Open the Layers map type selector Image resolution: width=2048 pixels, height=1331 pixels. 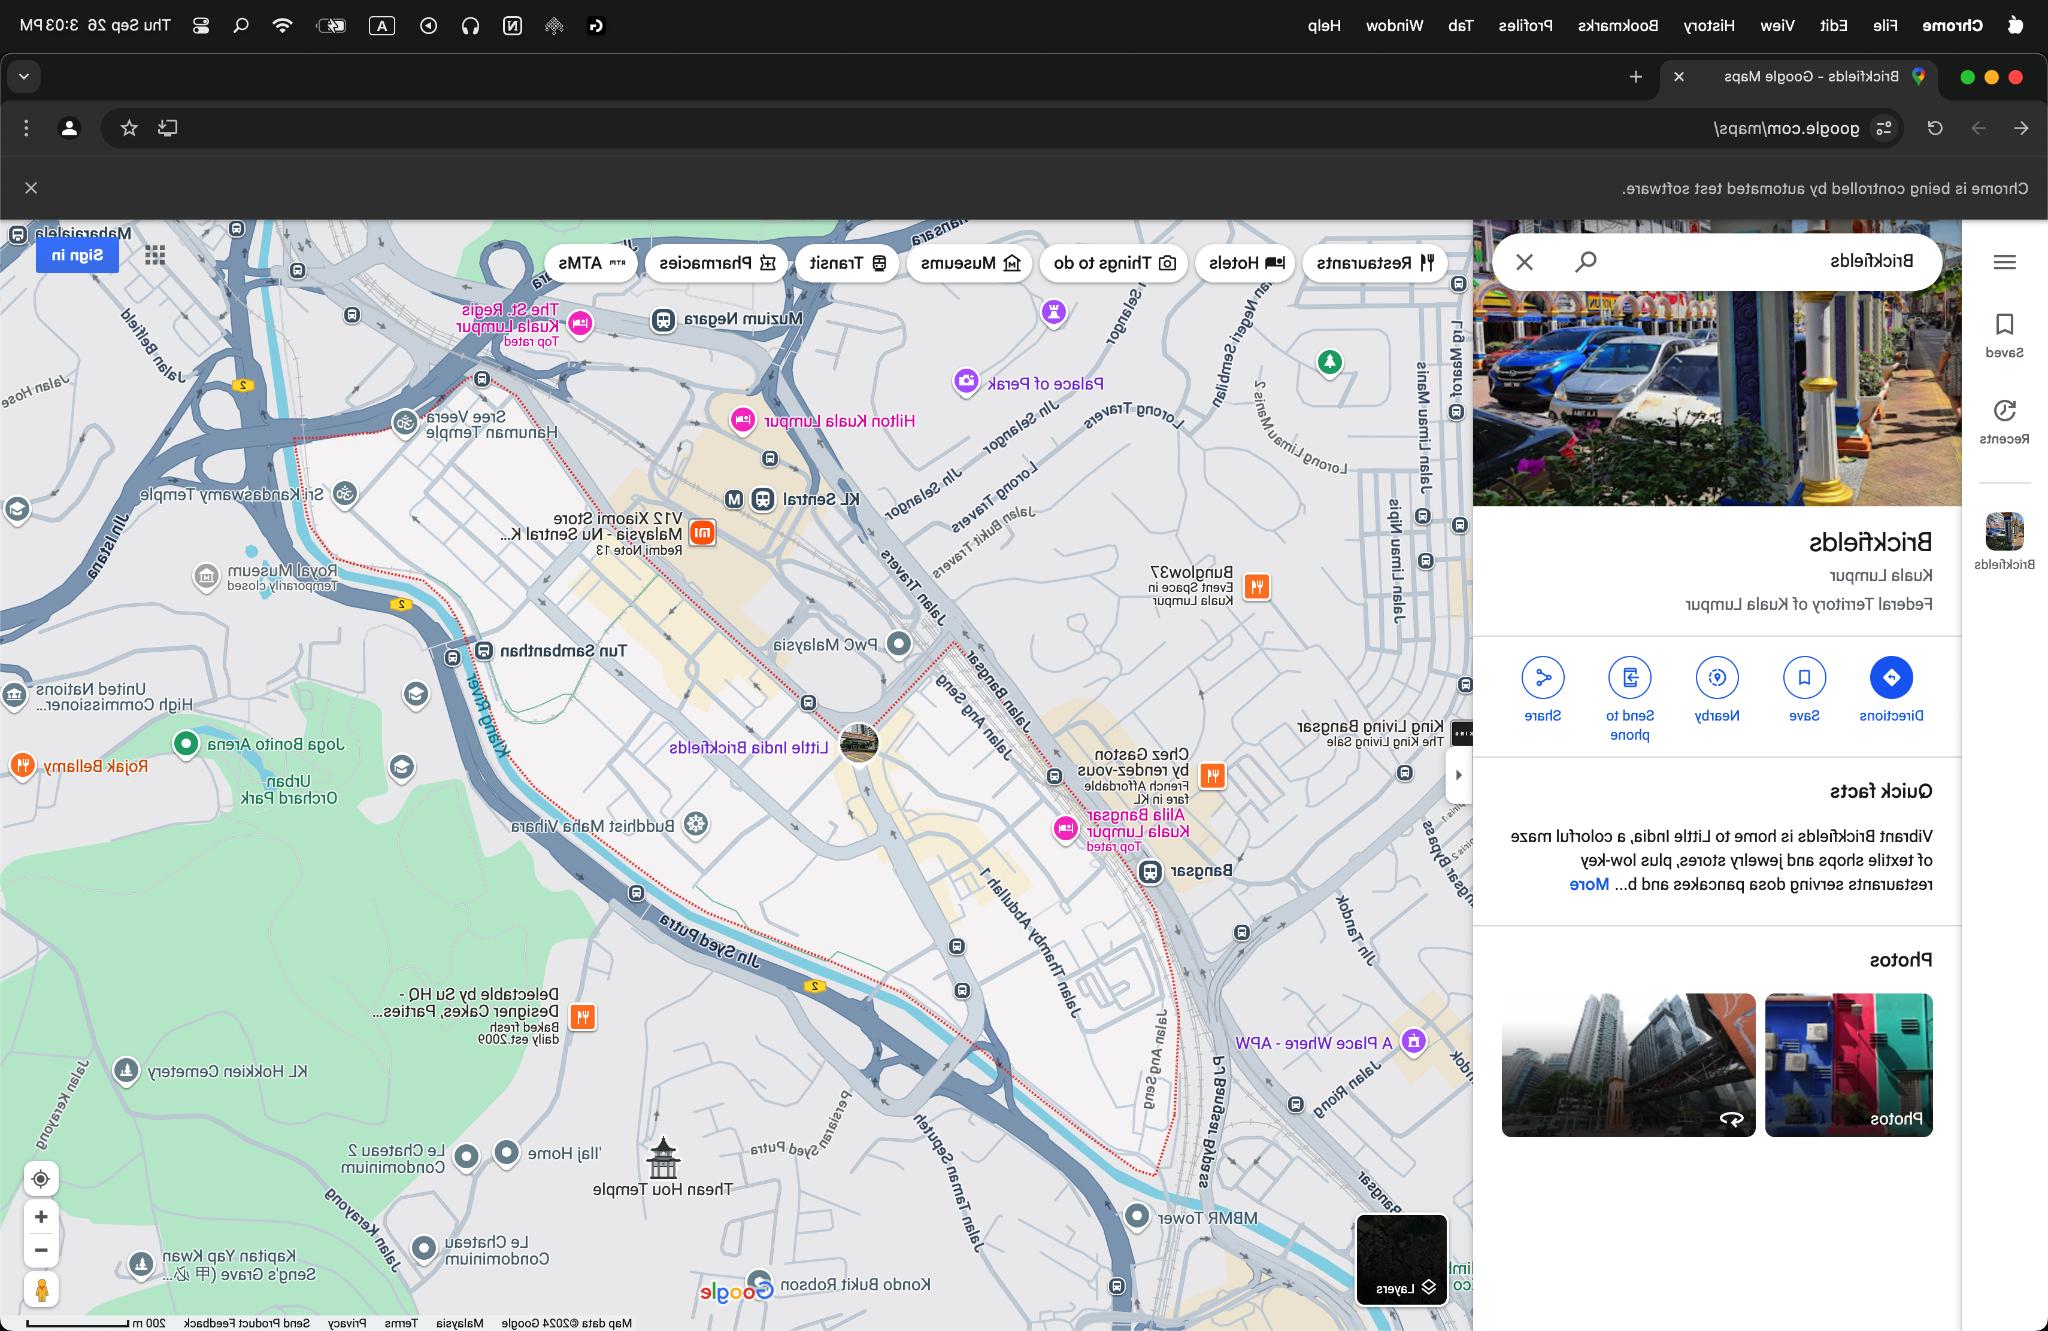(1401, 1260)
